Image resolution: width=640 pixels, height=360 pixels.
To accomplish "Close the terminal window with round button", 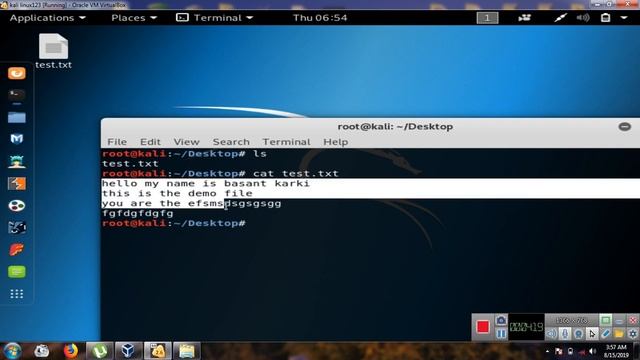I will (624, 127).
